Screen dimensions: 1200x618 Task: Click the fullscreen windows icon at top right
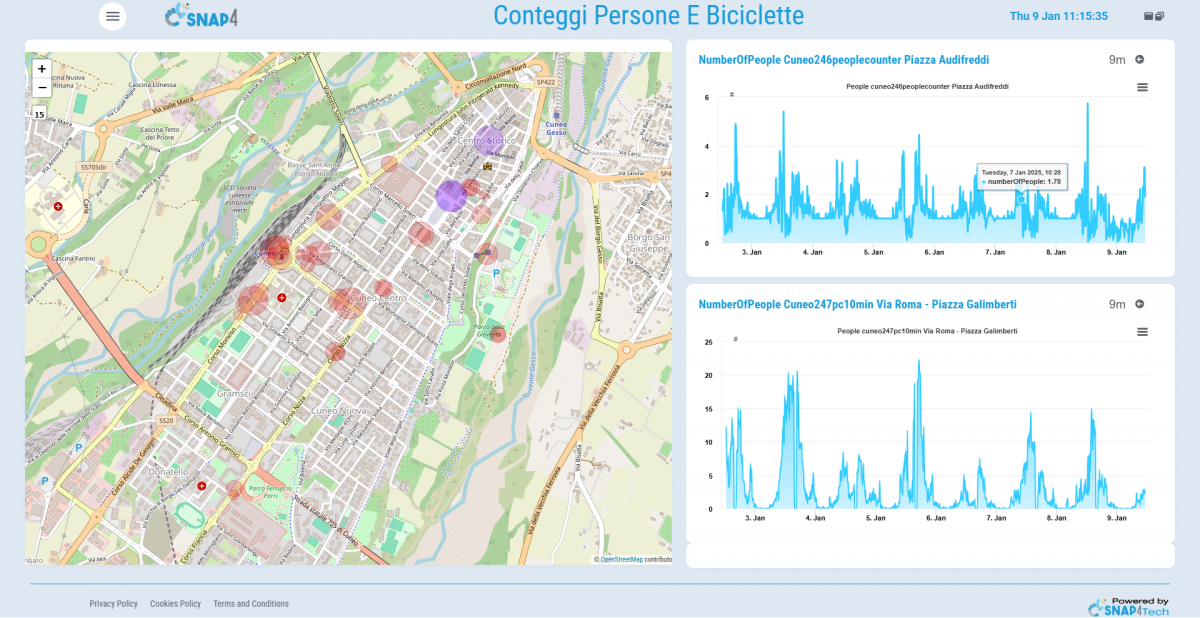coord(1153,16)
